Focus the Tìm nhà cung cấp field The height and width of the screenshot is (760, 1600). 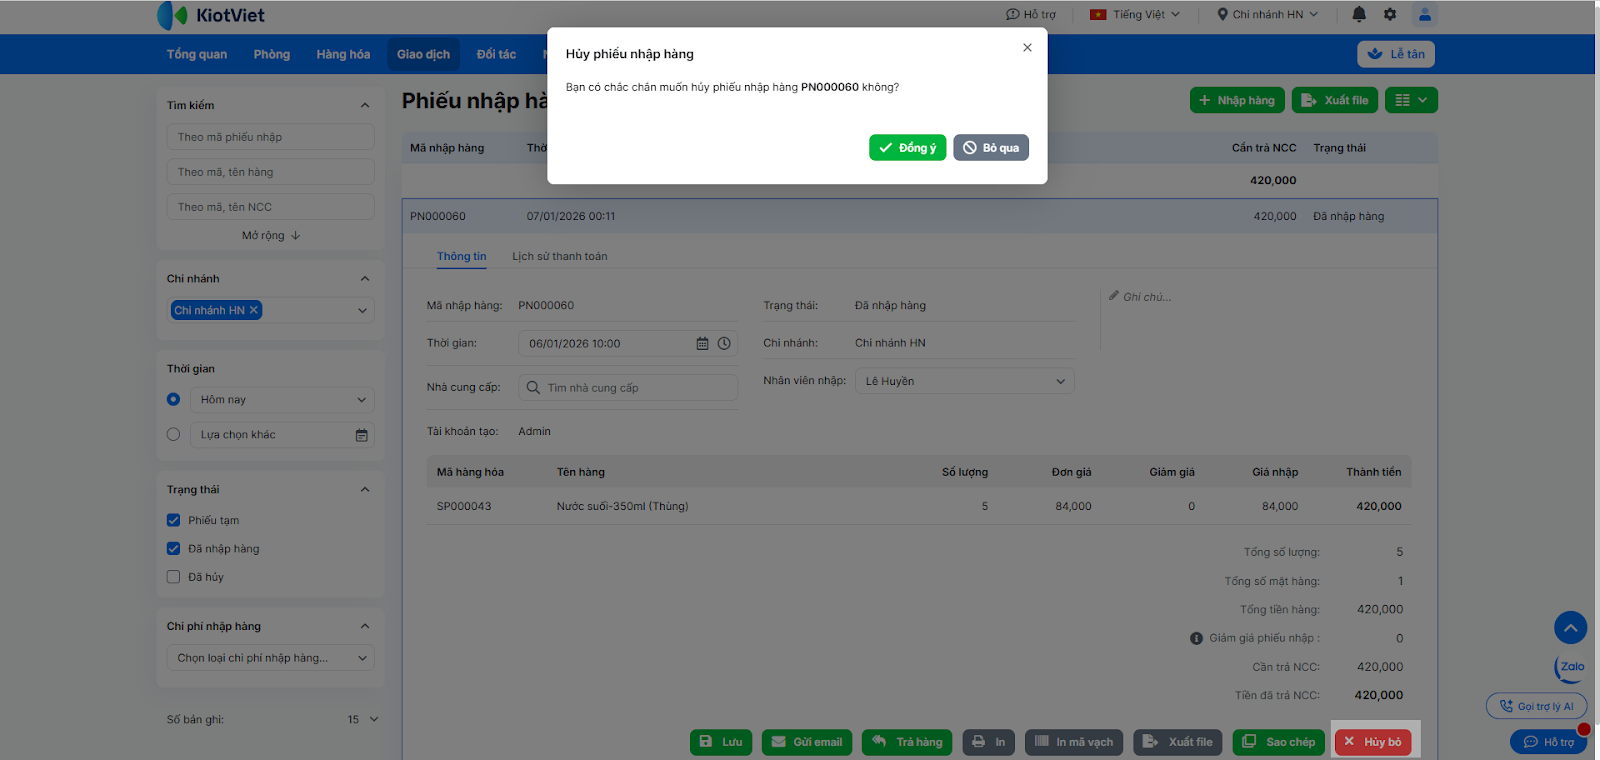click(x=628, y=388)
